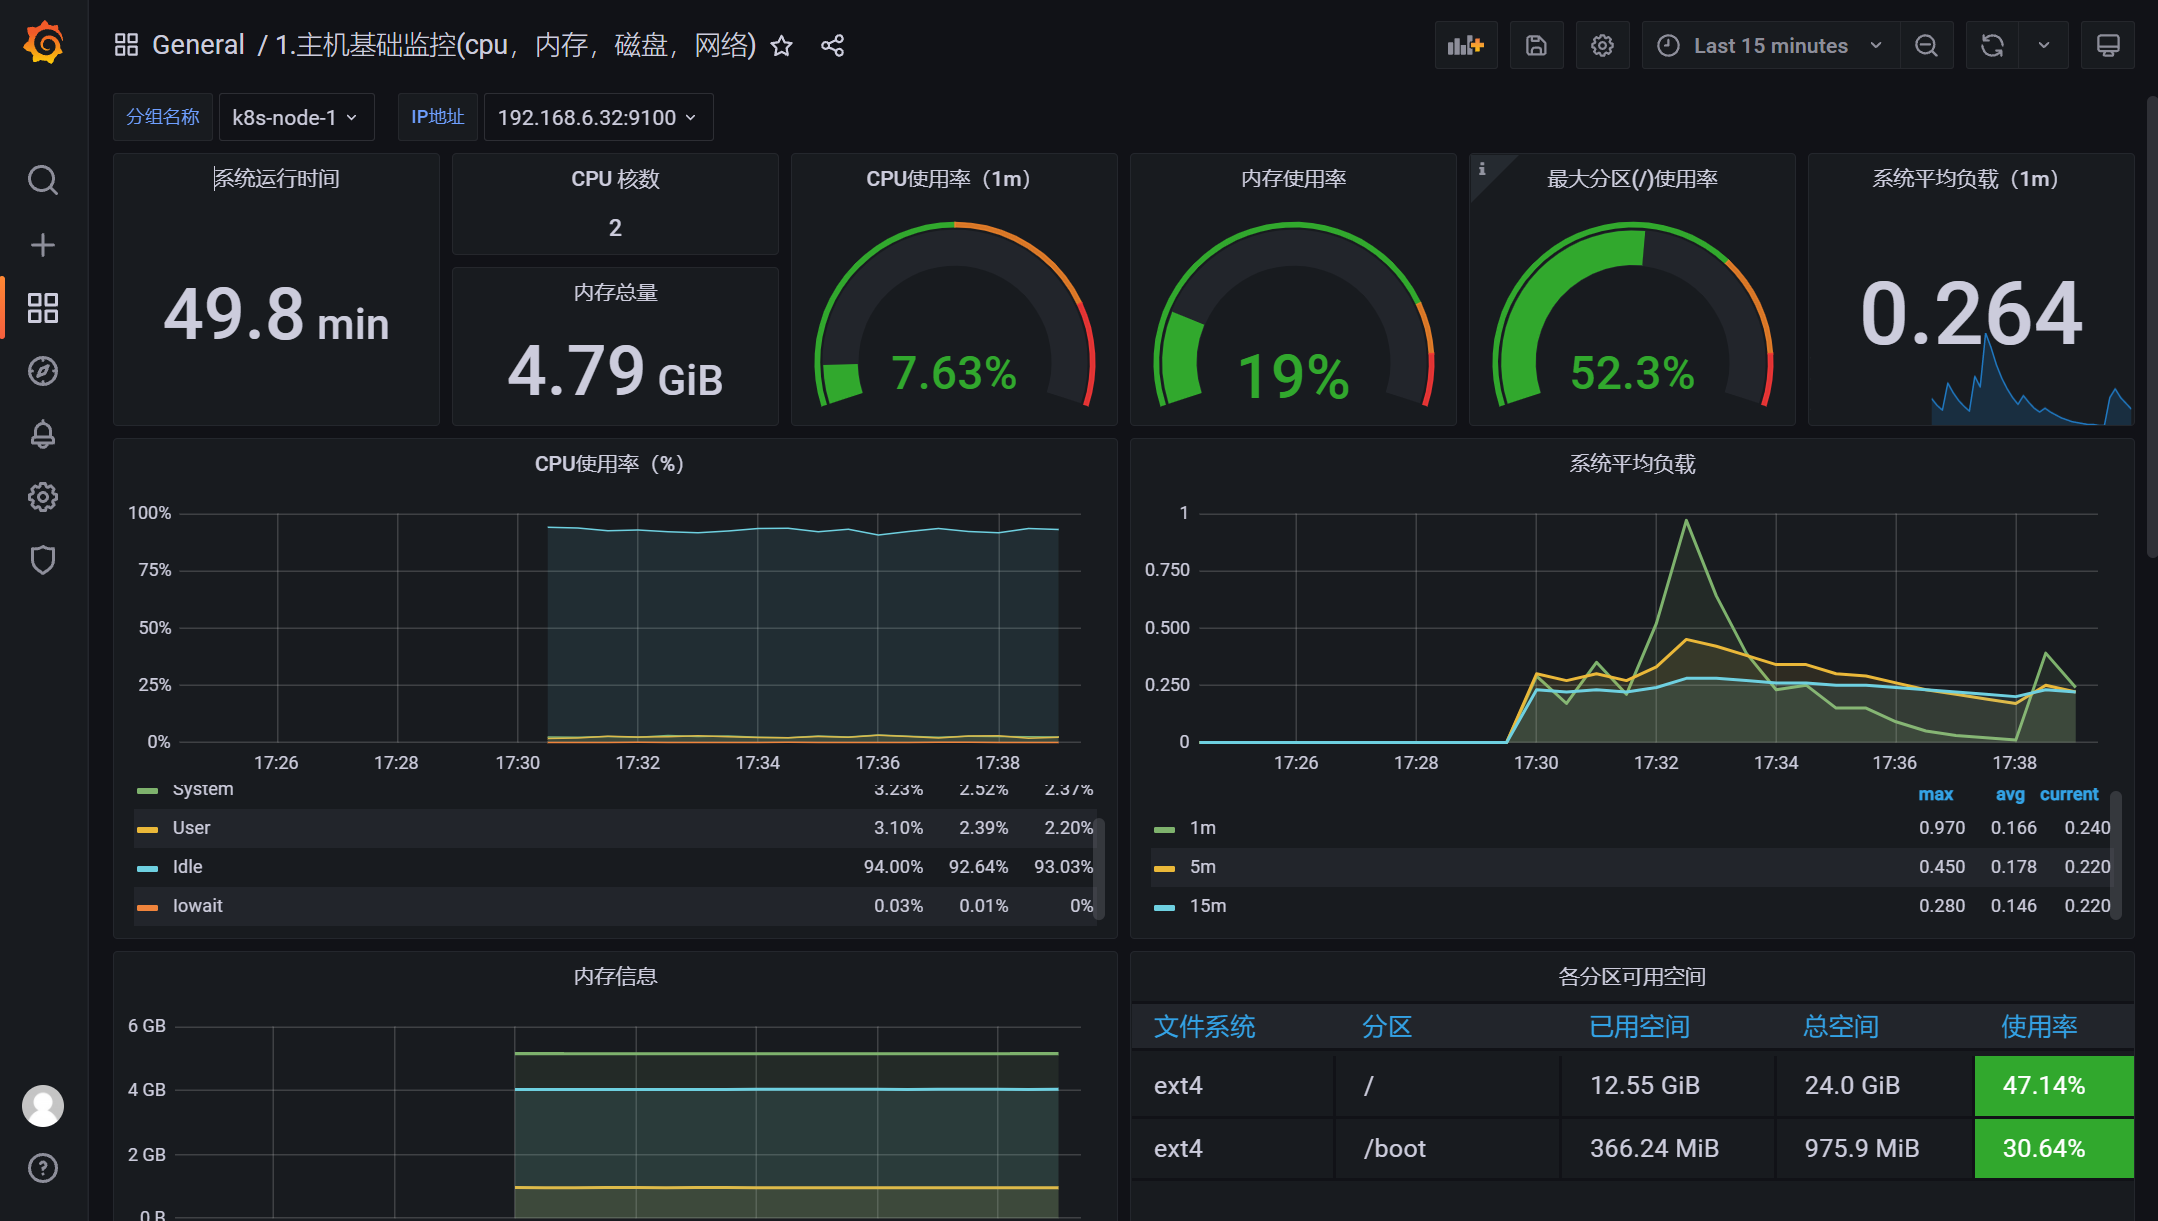Open dashboard settings gear in top bar
This screenshot has height=1221, width=2158.
click(1602, 46)
